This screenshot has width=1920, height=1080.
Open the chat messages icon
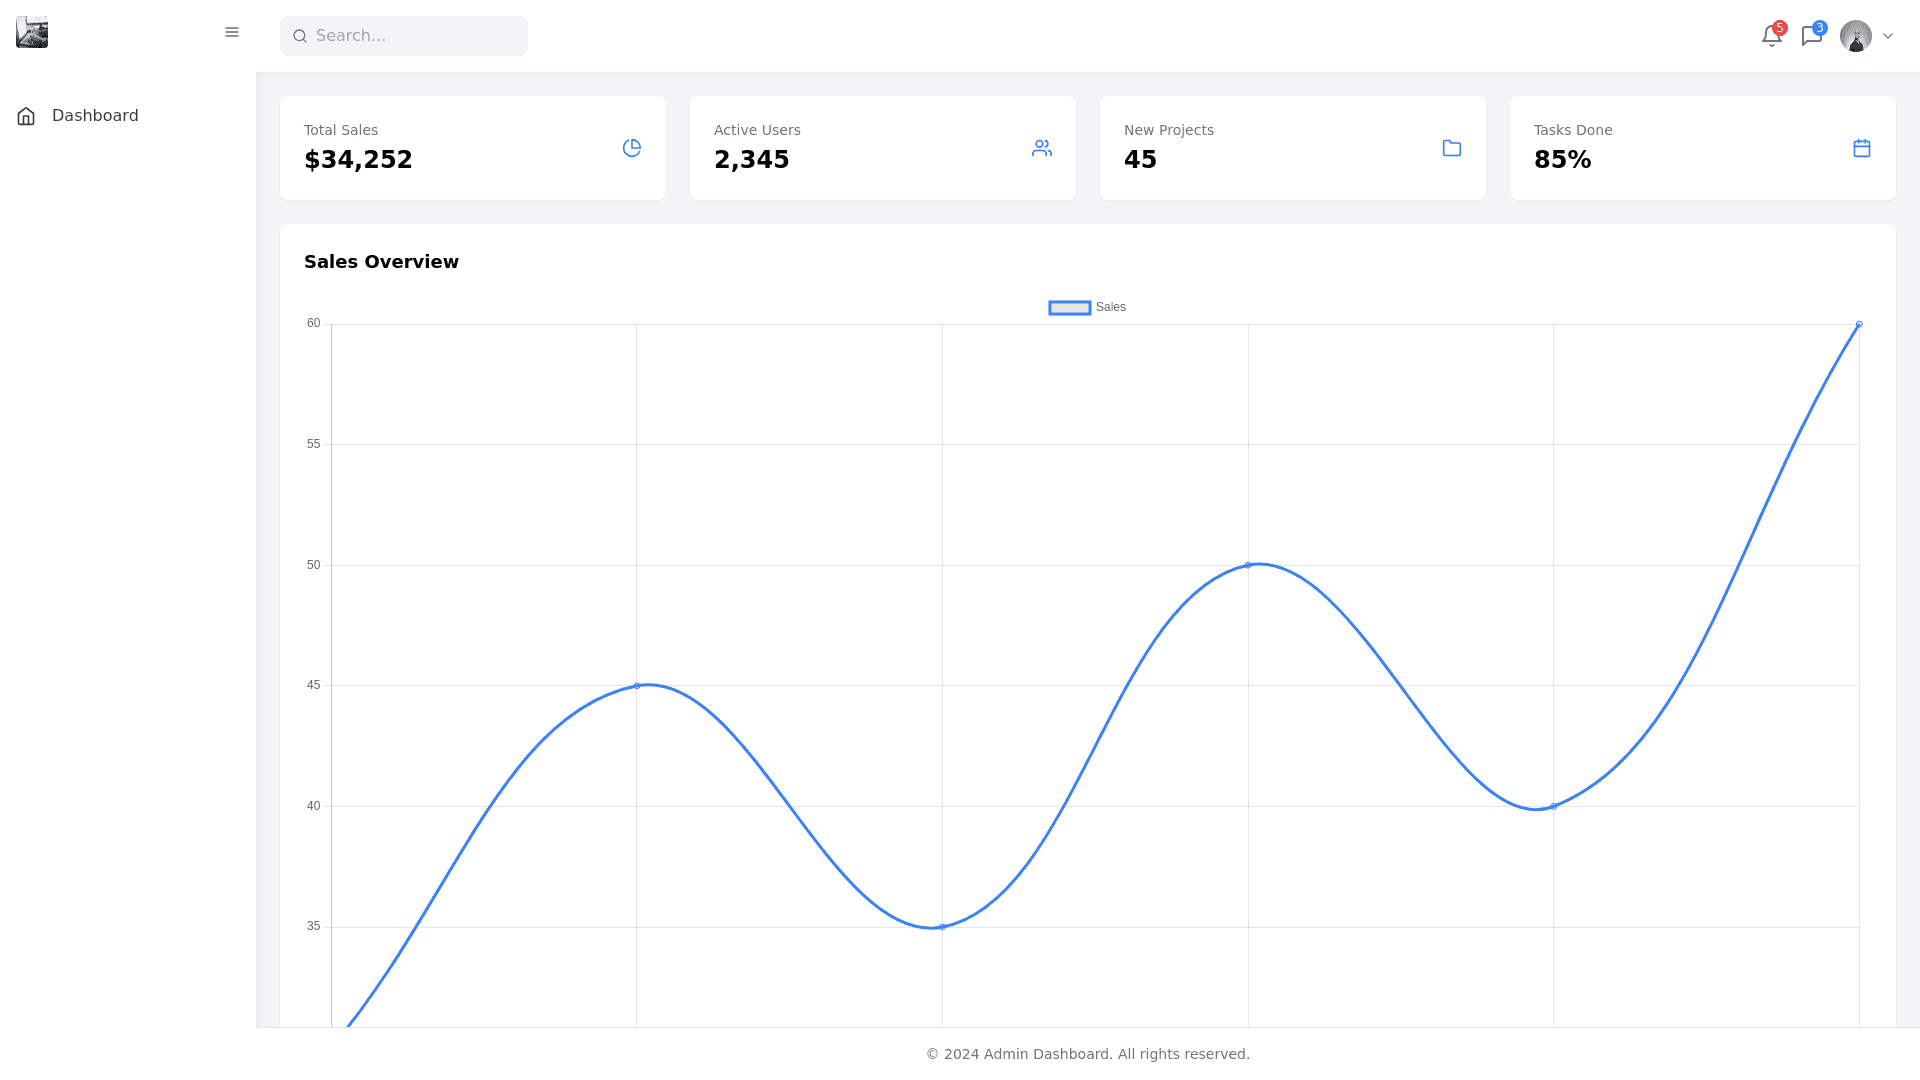tap(1811, 36)
